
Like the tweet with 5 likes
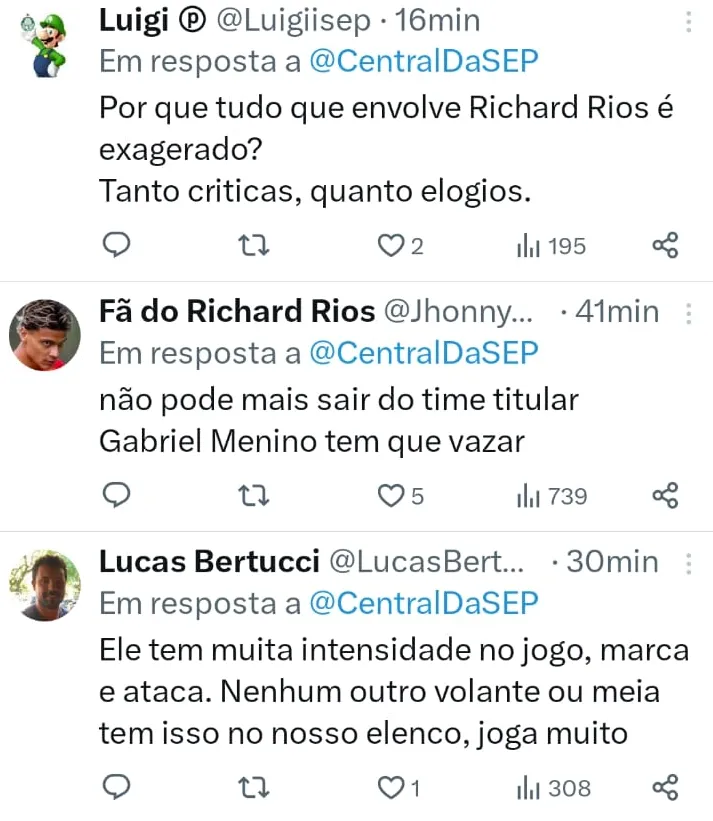click(x=389, y=495)
